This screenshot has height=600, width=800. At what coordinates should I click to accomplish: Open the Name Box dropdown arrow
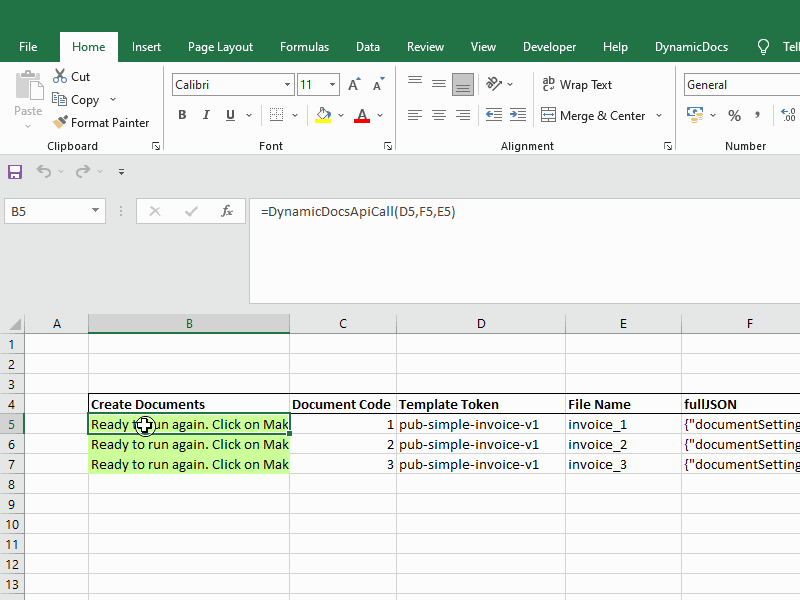click(95, 211)
